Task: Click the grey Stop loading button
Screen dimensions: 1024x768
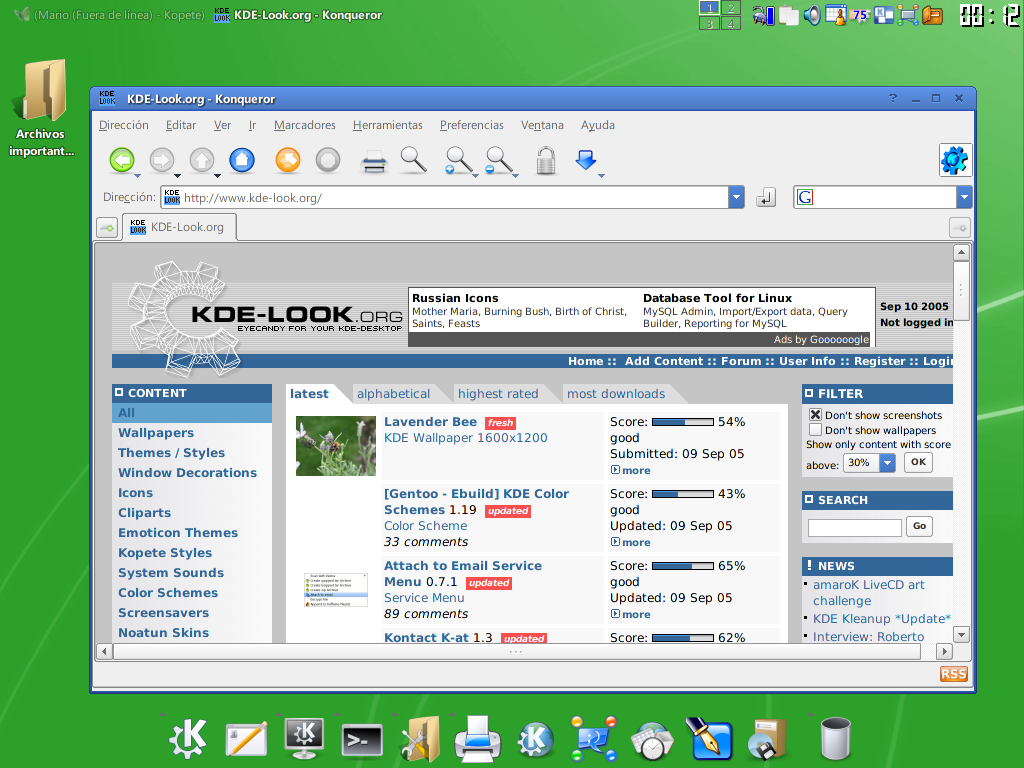Action: (x=328, y=160)
